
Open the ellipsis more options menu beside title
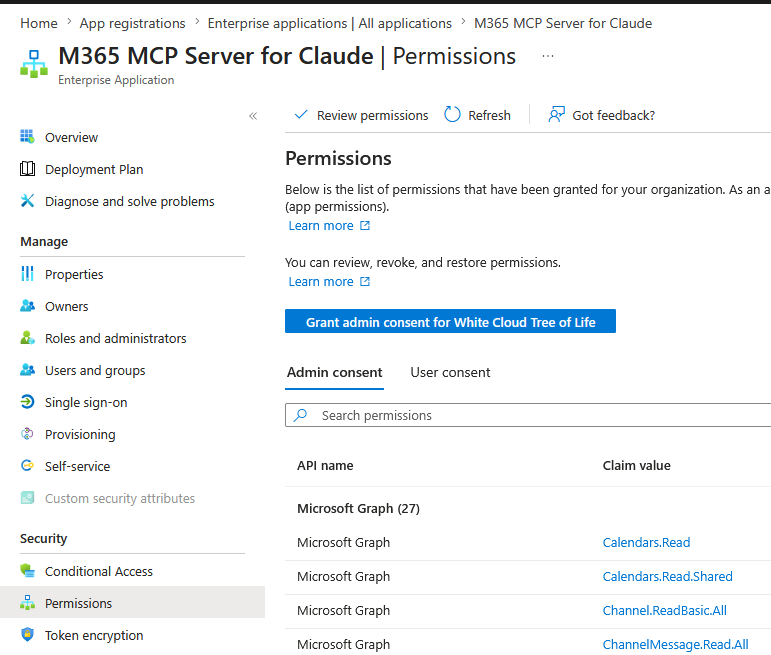click(x=548, y=56)
